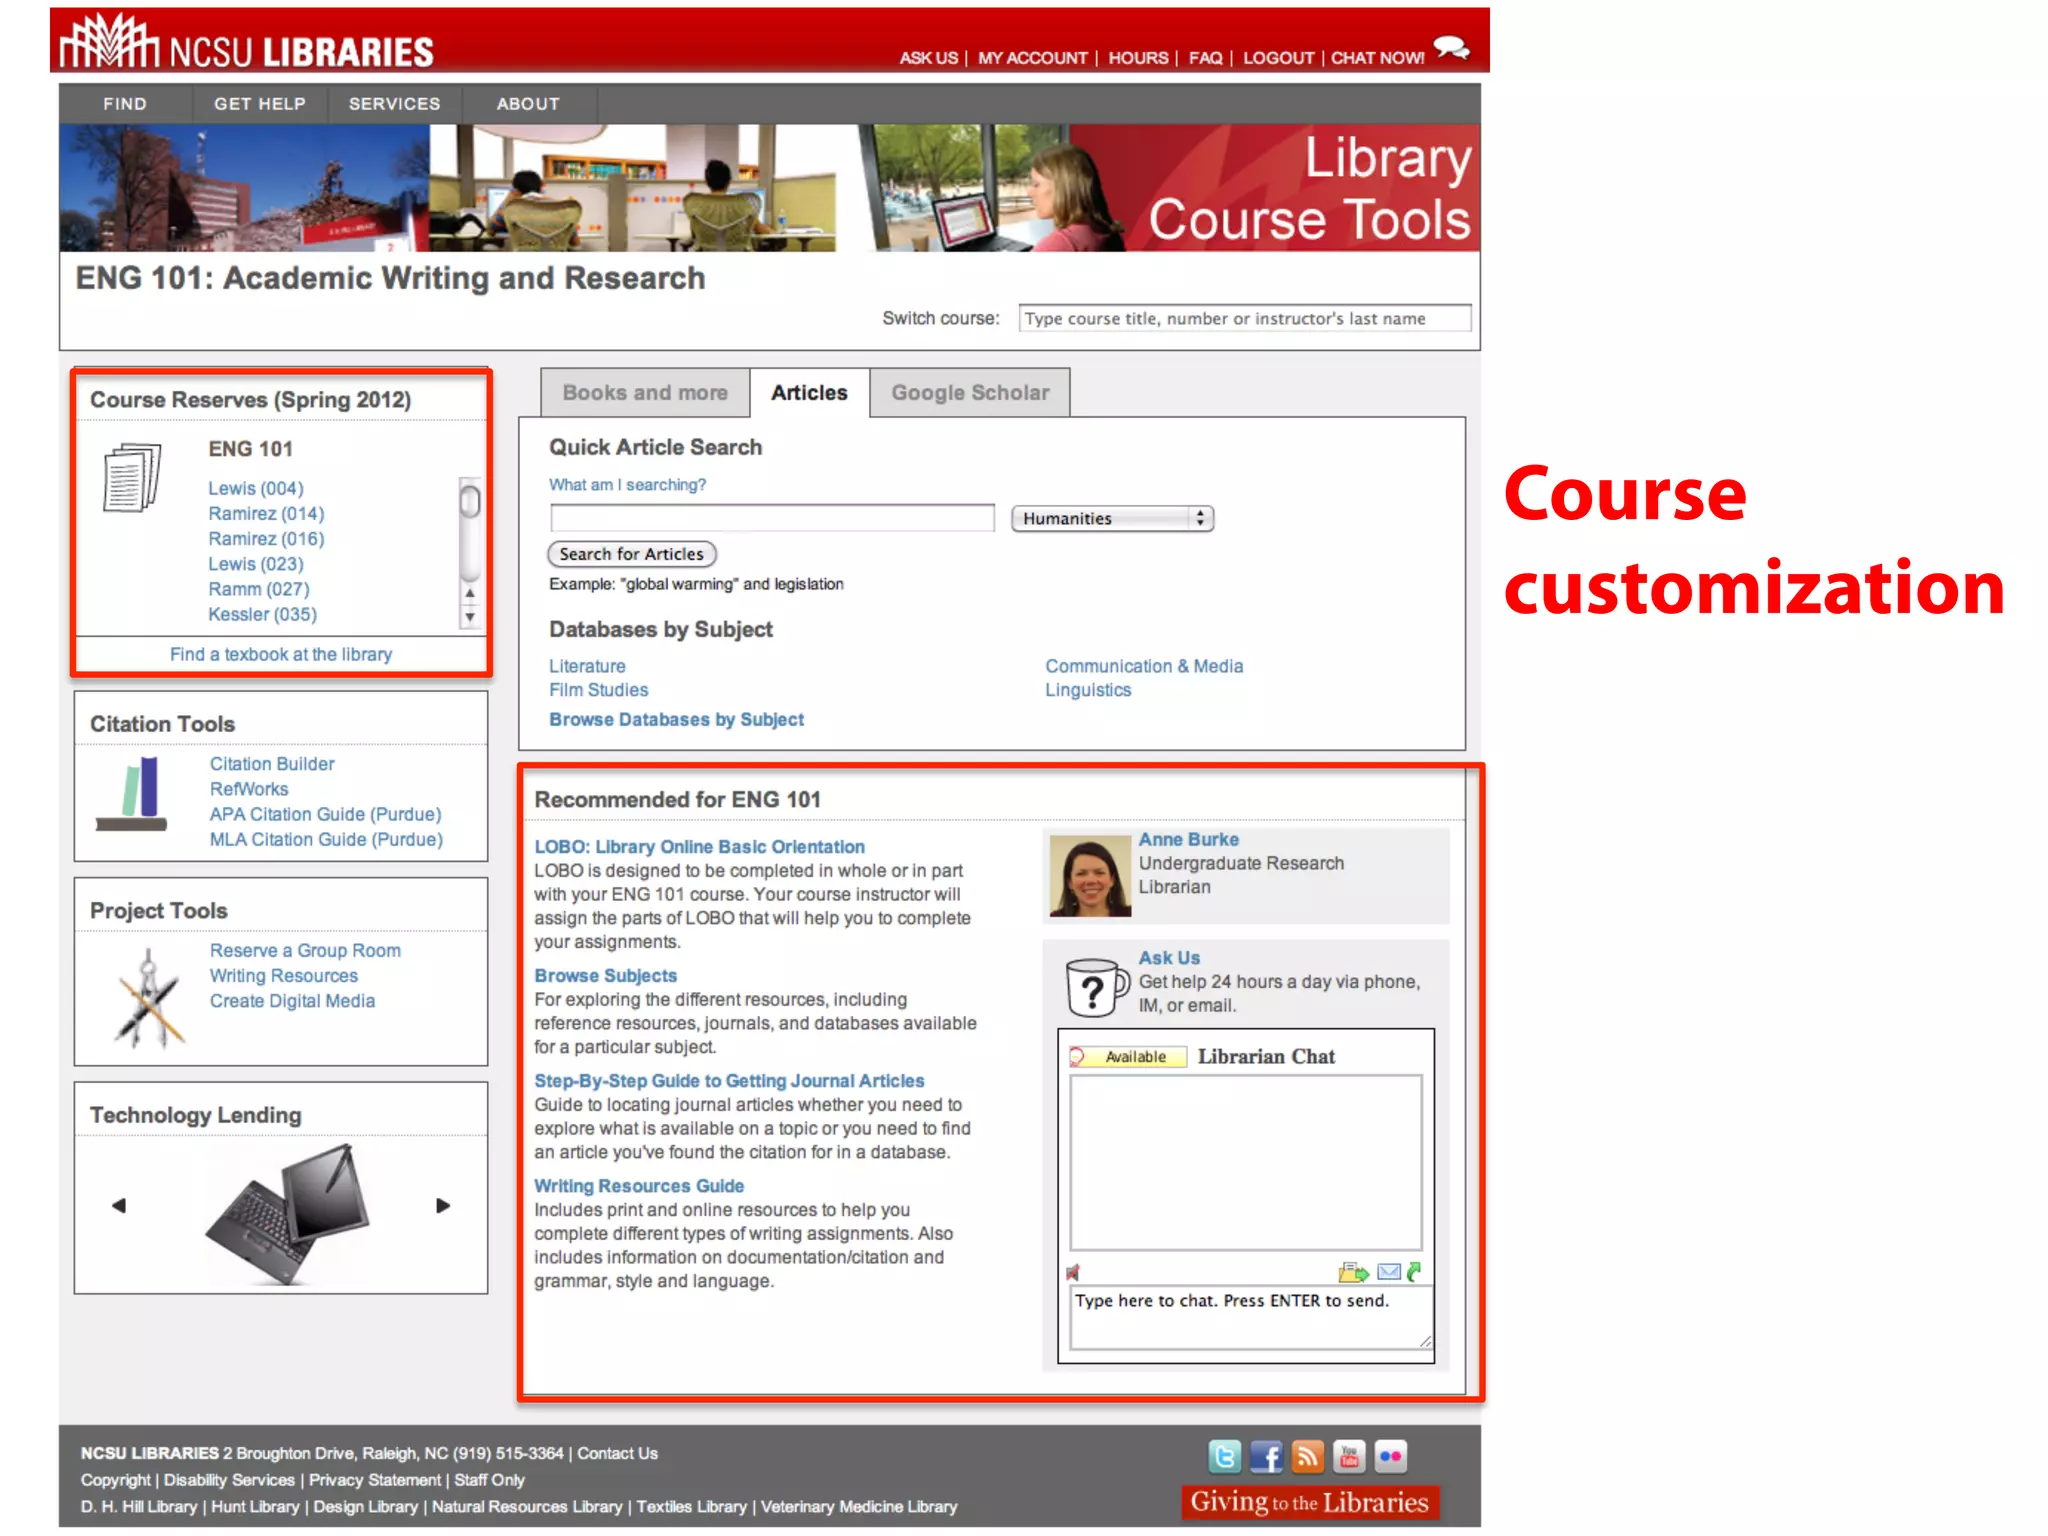Open Kessler (035) course reserve
This screenshot has height=1536, width=2048.
(x=262, y=614)
